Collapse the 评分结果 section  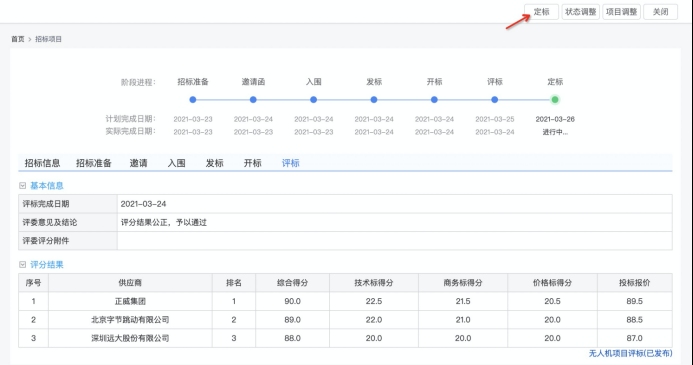pyautogui.click(x=23, y=265)
